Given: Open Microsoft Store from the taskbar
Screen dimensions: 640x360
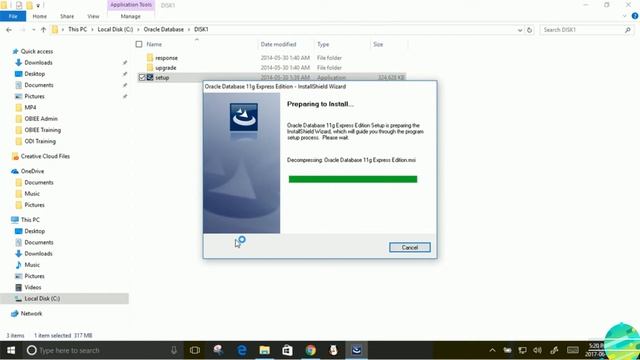Looking at the screenshot, I should 287,350.
